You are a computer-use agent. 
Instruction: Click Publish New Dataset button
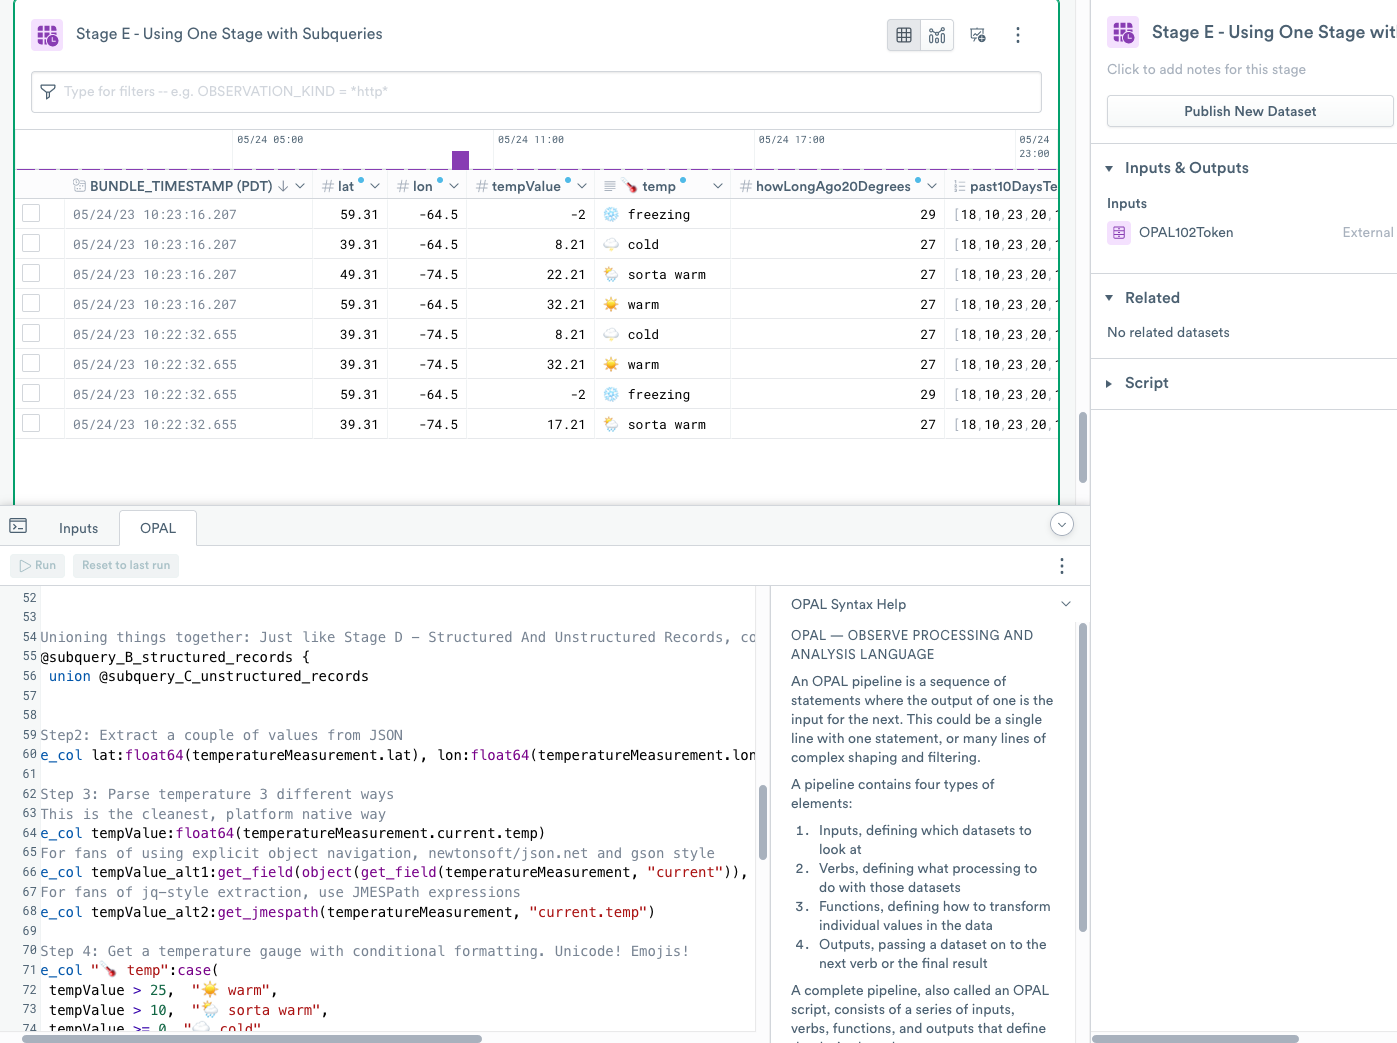pyautogui.click(x=1250, y=111)
